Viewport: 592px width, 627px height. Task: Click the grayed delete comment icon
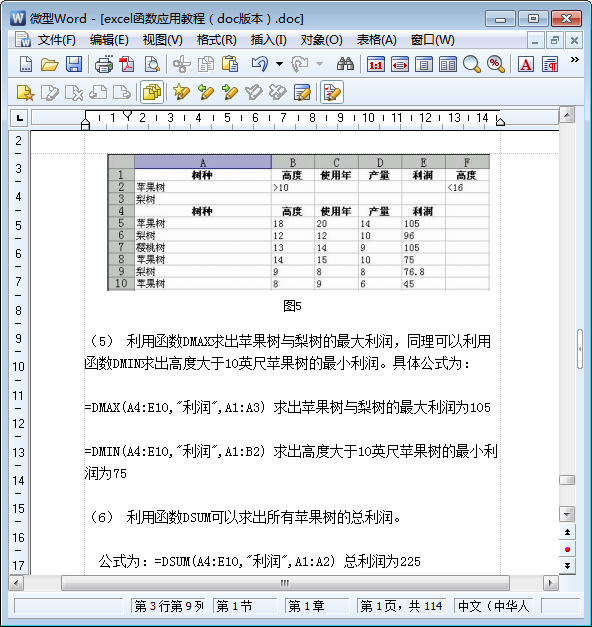coord(74,92)
